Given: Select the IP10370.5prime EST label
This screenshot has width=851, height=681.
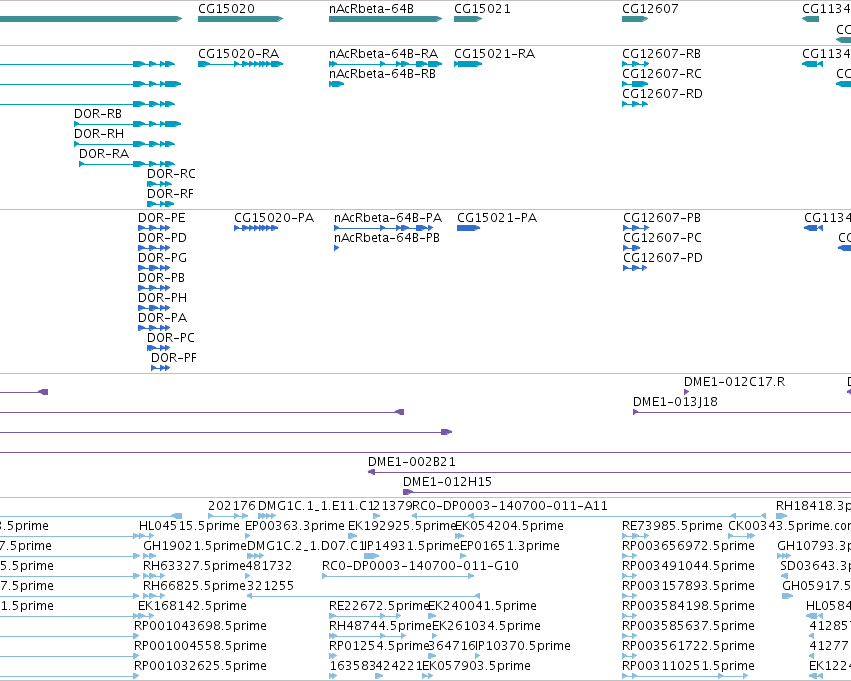Looking at the screenshot, I should pyautogui.click(x=523, y=647).
